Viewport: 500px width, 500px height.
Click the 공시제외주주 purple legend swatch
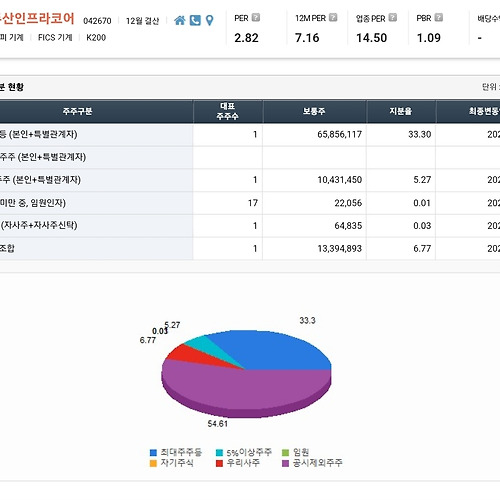pos(285,463)
